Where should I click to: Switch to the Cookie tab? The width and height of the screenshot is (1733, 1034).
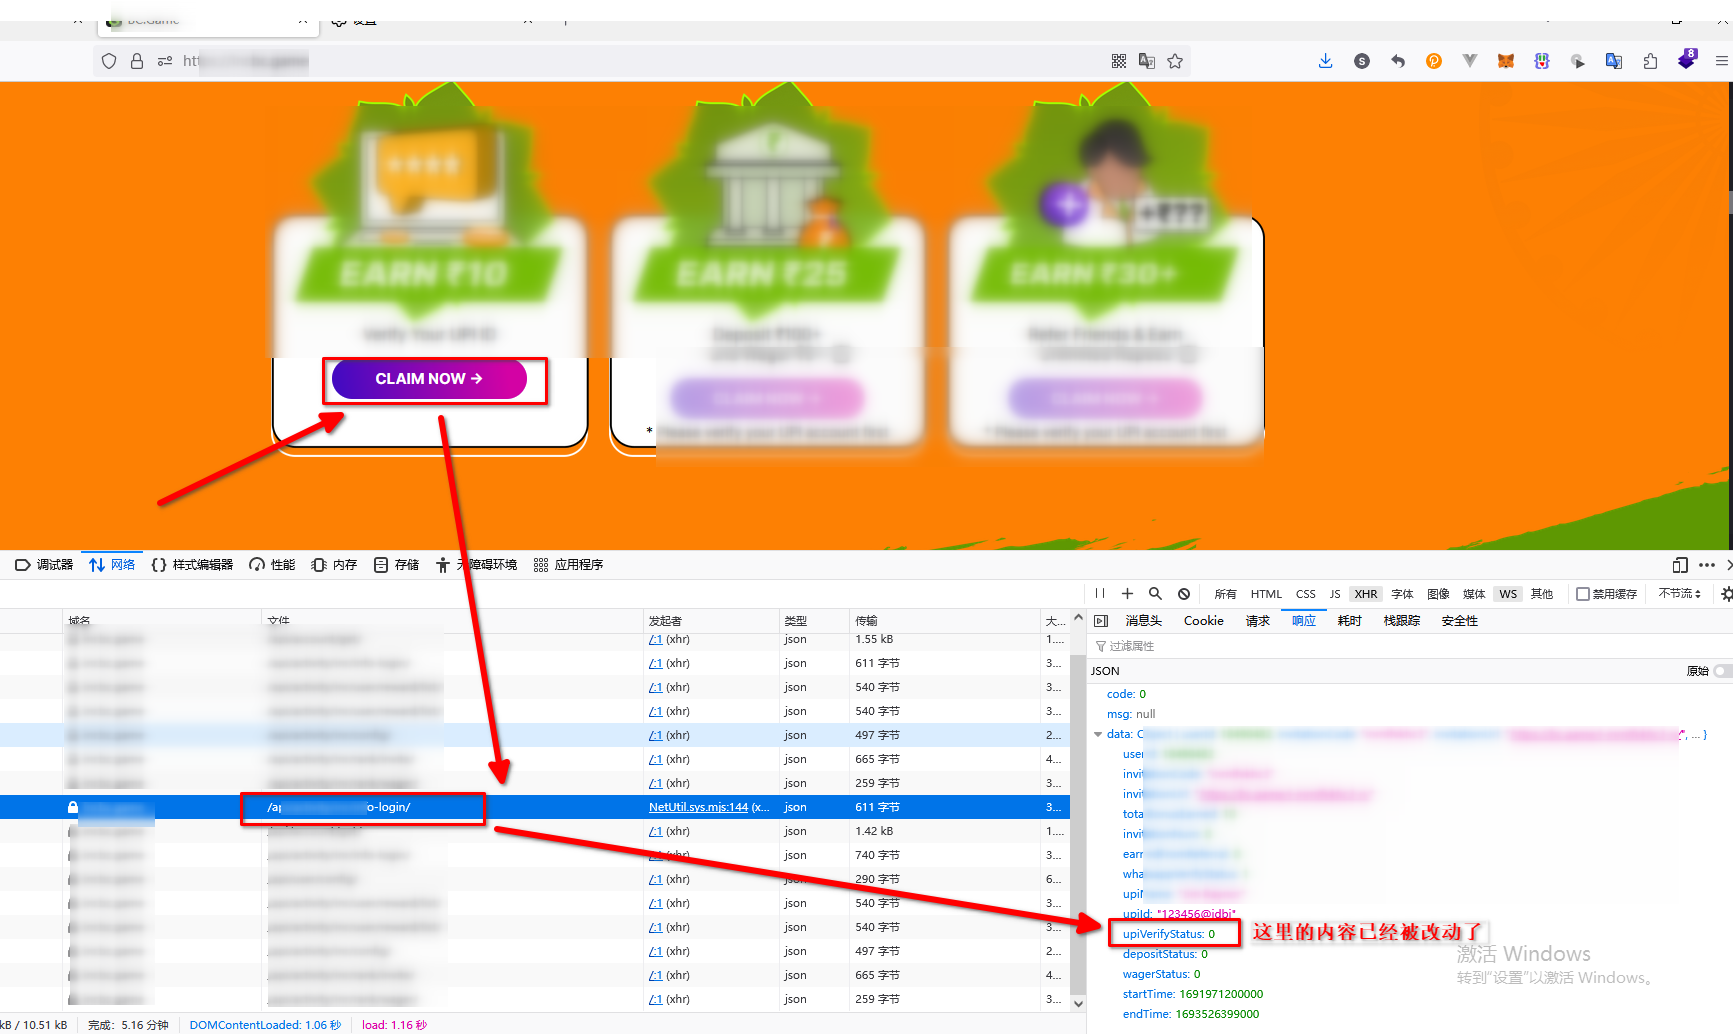1203,621
